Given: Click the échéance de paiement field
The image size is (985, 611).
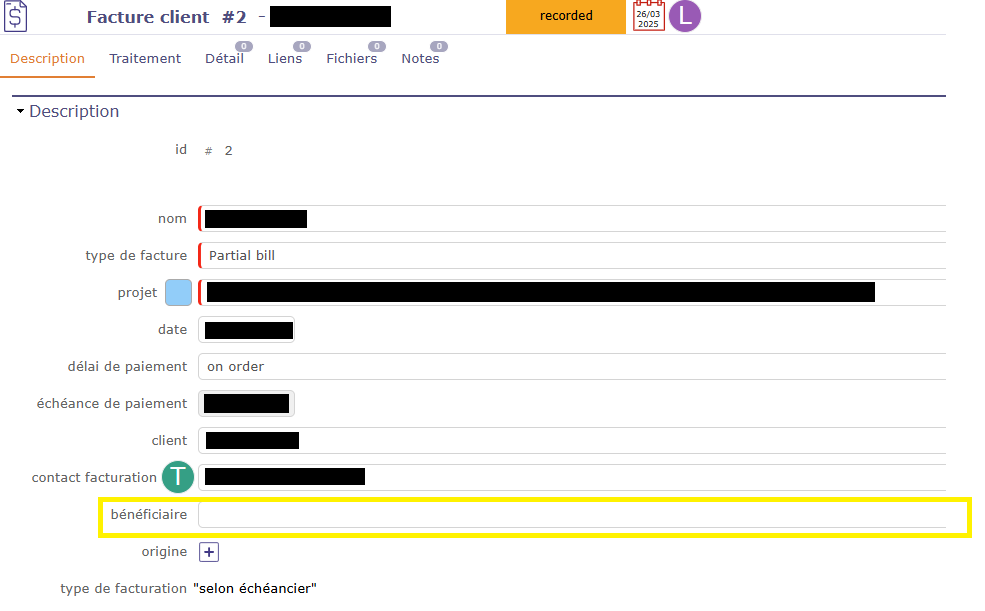Looking at the screenshot, I should (247, 404).
